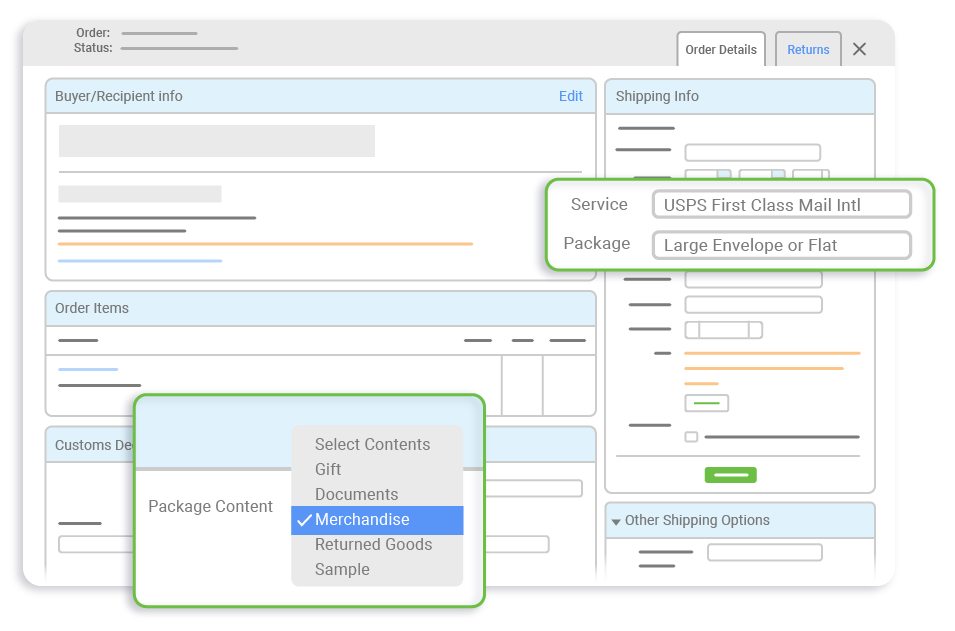Open the Package dropdown showing Large Envelope

click(x=781, y=245)
